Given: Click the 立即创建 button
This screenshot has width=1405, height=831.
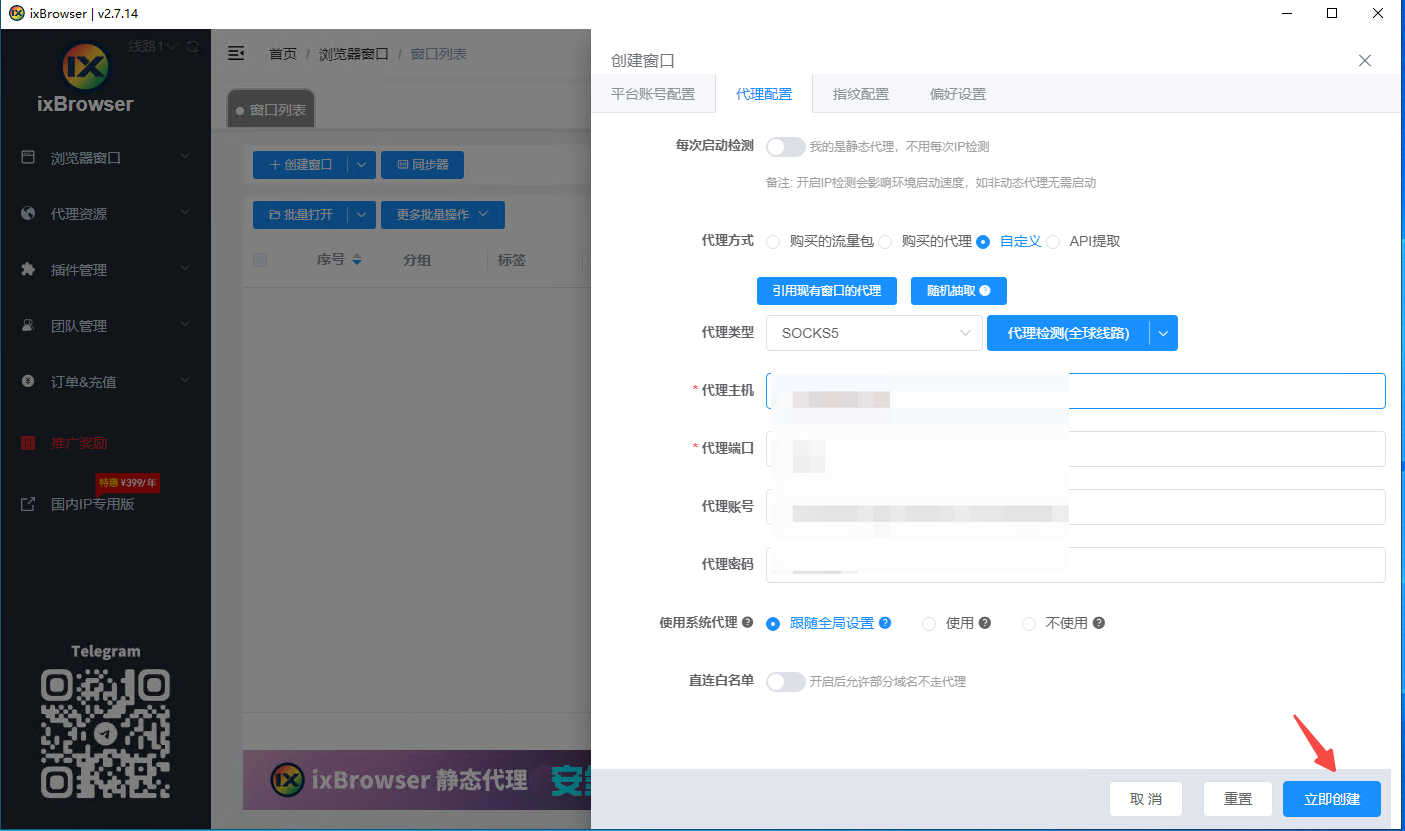Looking at the screenshot, I should click(1331, 799).
